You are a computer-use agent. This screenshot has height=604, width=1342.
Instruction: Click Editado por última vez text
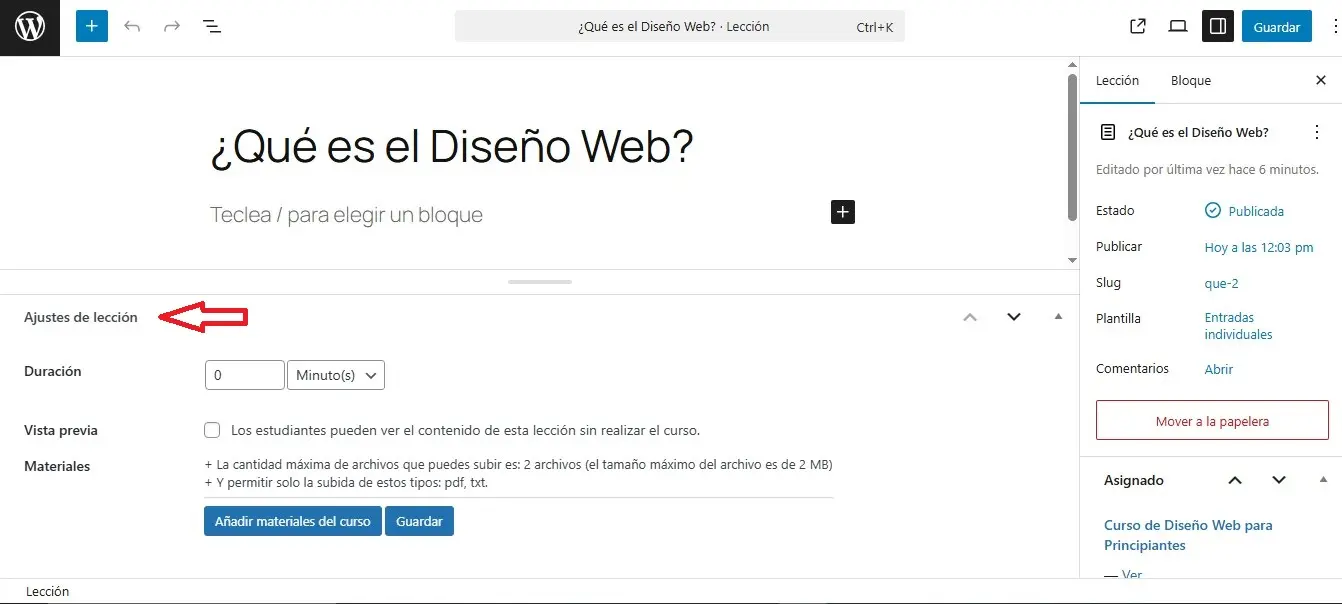[x=1207, y=169]
